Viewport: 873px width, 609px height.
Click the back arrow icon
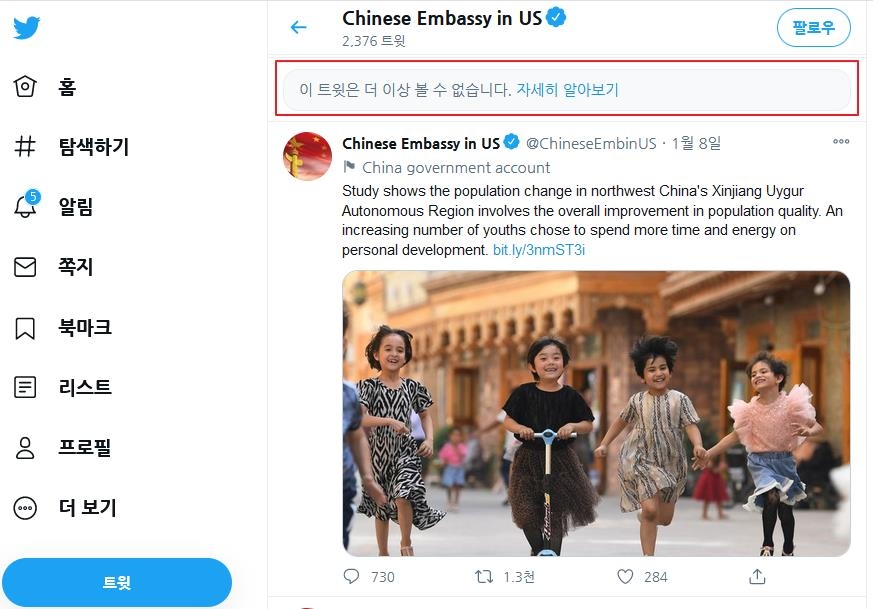tap(298, 27)
